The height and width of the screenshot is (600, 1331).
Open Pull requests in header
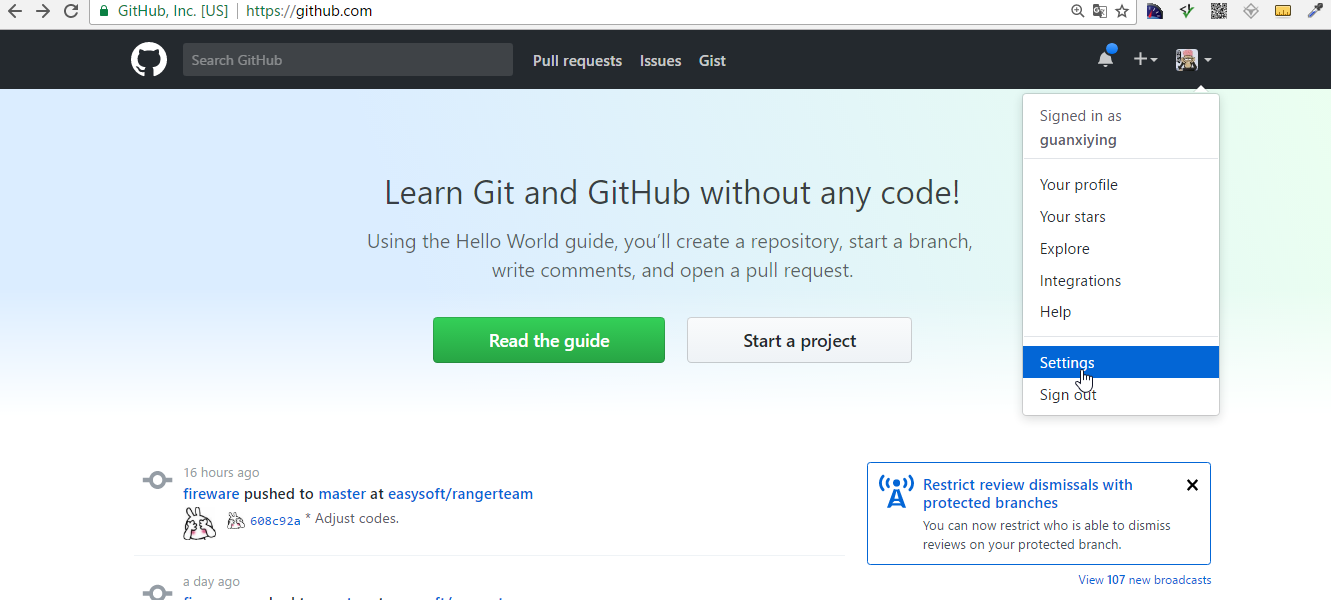coord(577,61)
